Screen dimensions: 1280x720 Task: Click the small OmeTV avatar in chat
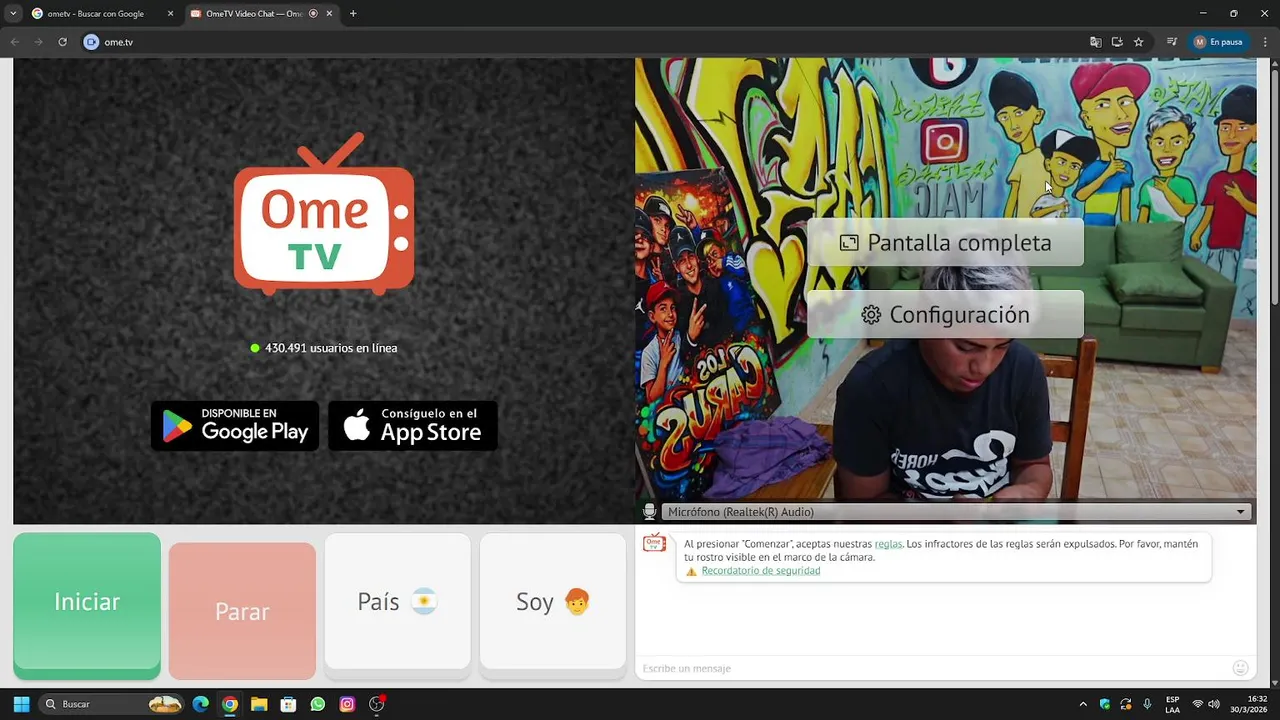(654, 543)
